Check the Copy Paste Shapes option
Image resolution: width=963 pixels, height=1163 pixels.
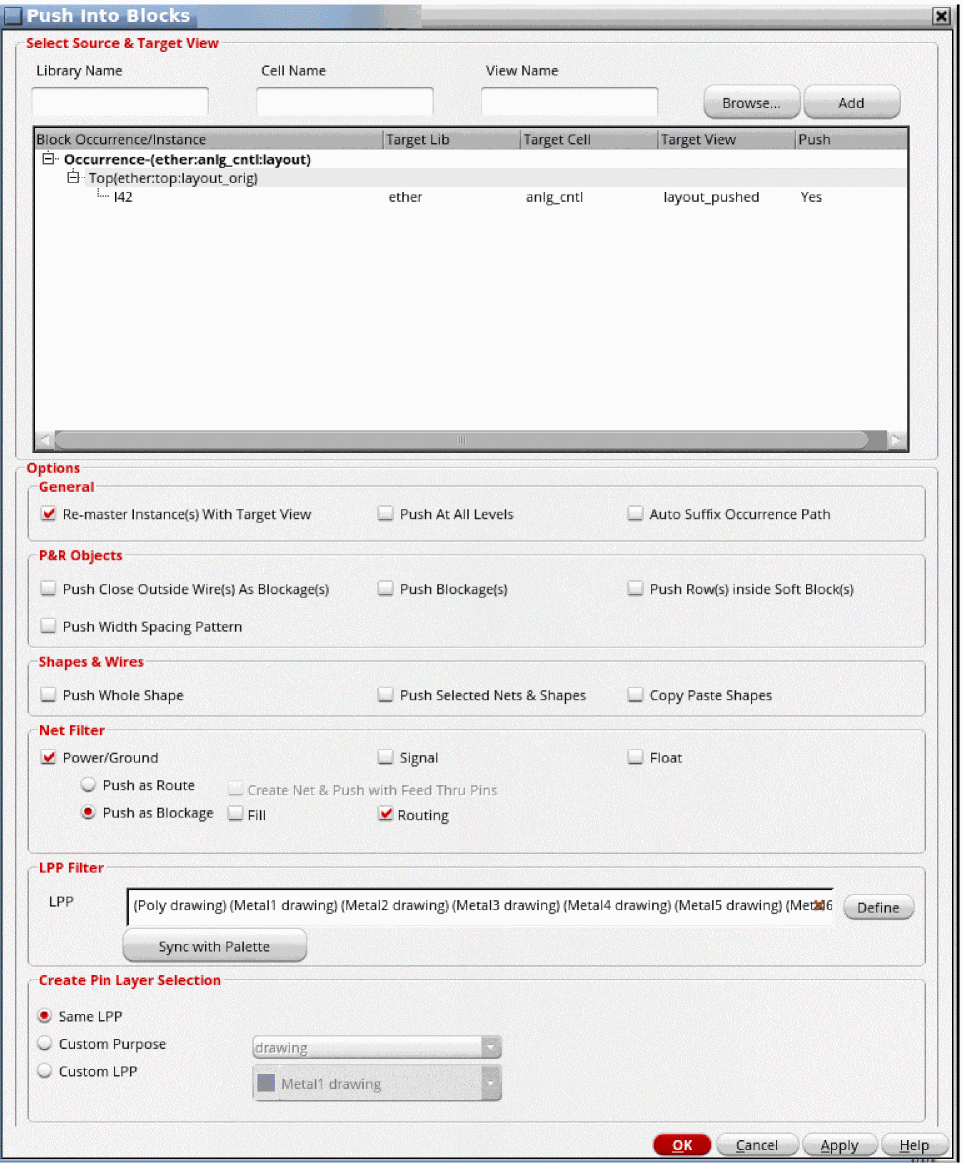pos(635,694)
